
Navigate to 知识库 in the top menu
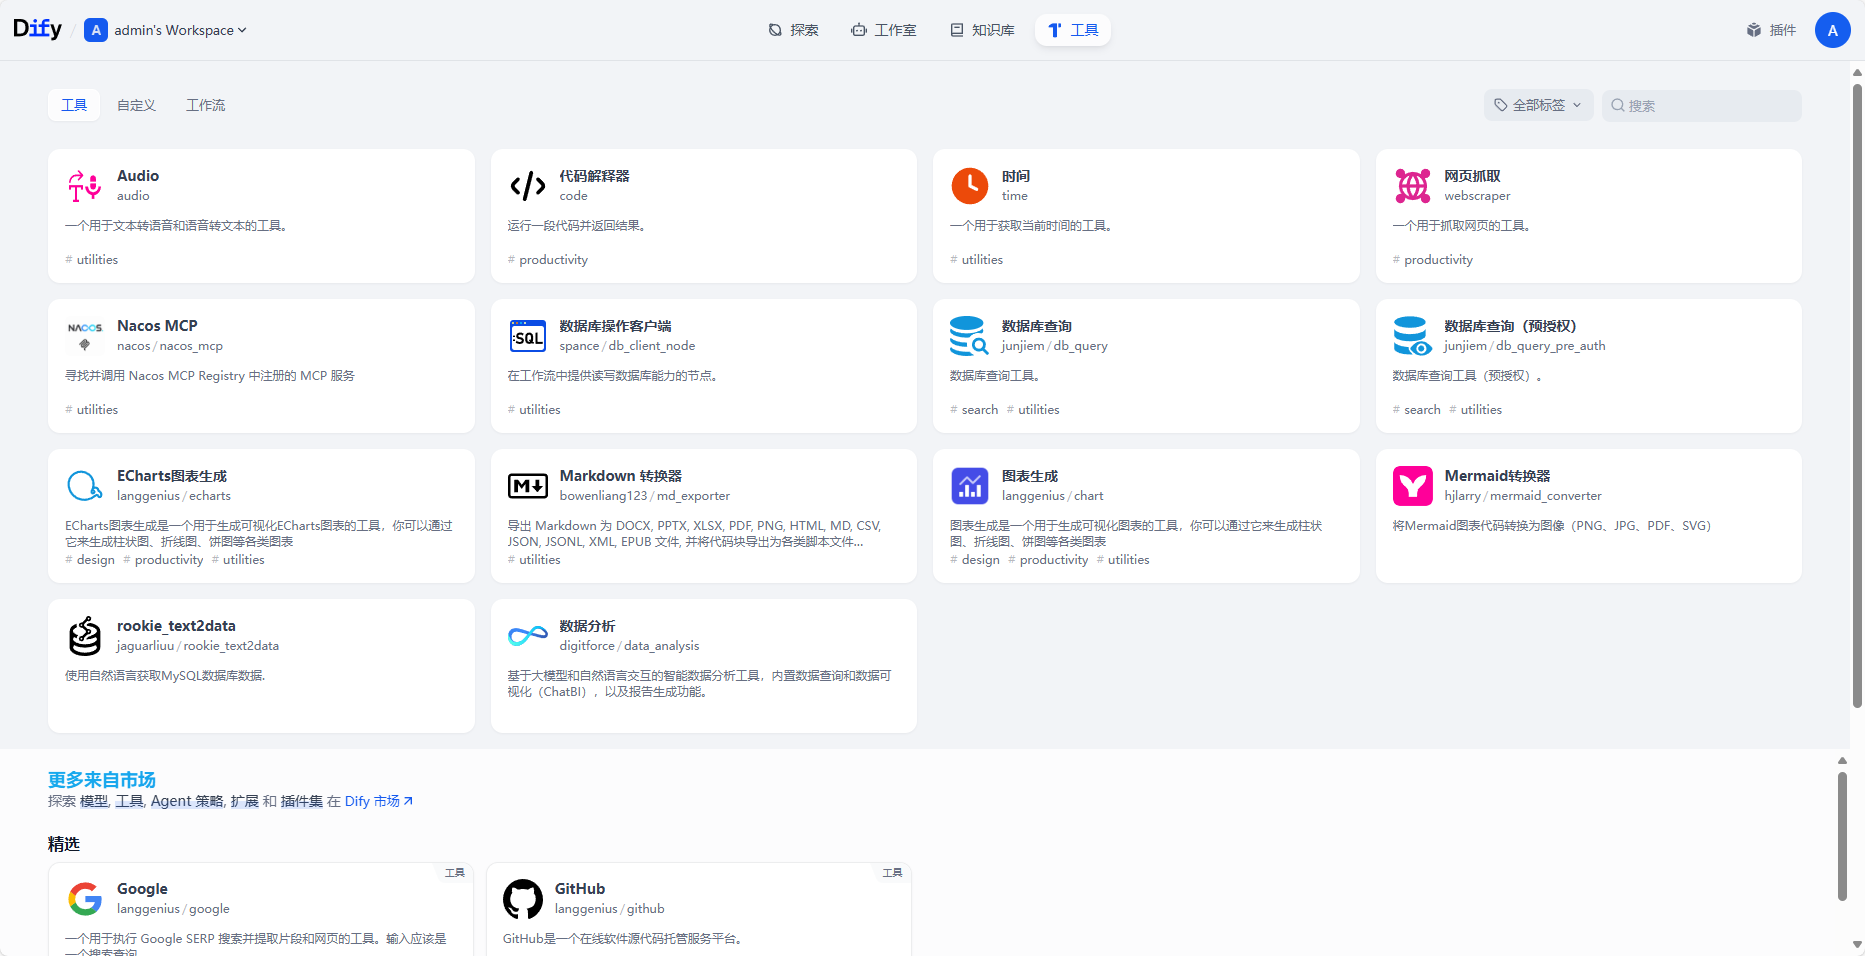coord(982,29)
